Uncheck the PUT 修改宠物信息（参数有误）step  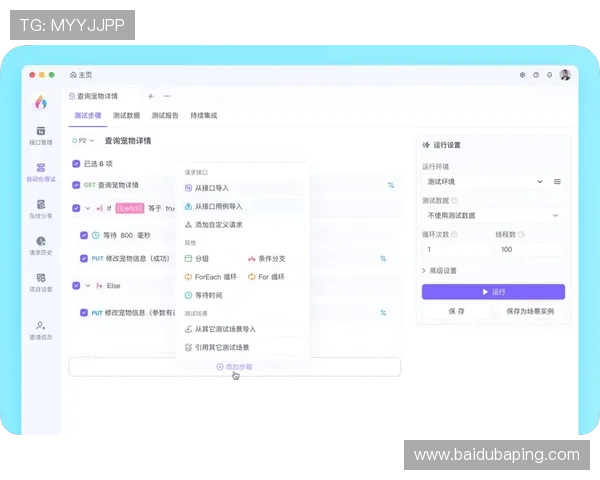tap(84, 313)
